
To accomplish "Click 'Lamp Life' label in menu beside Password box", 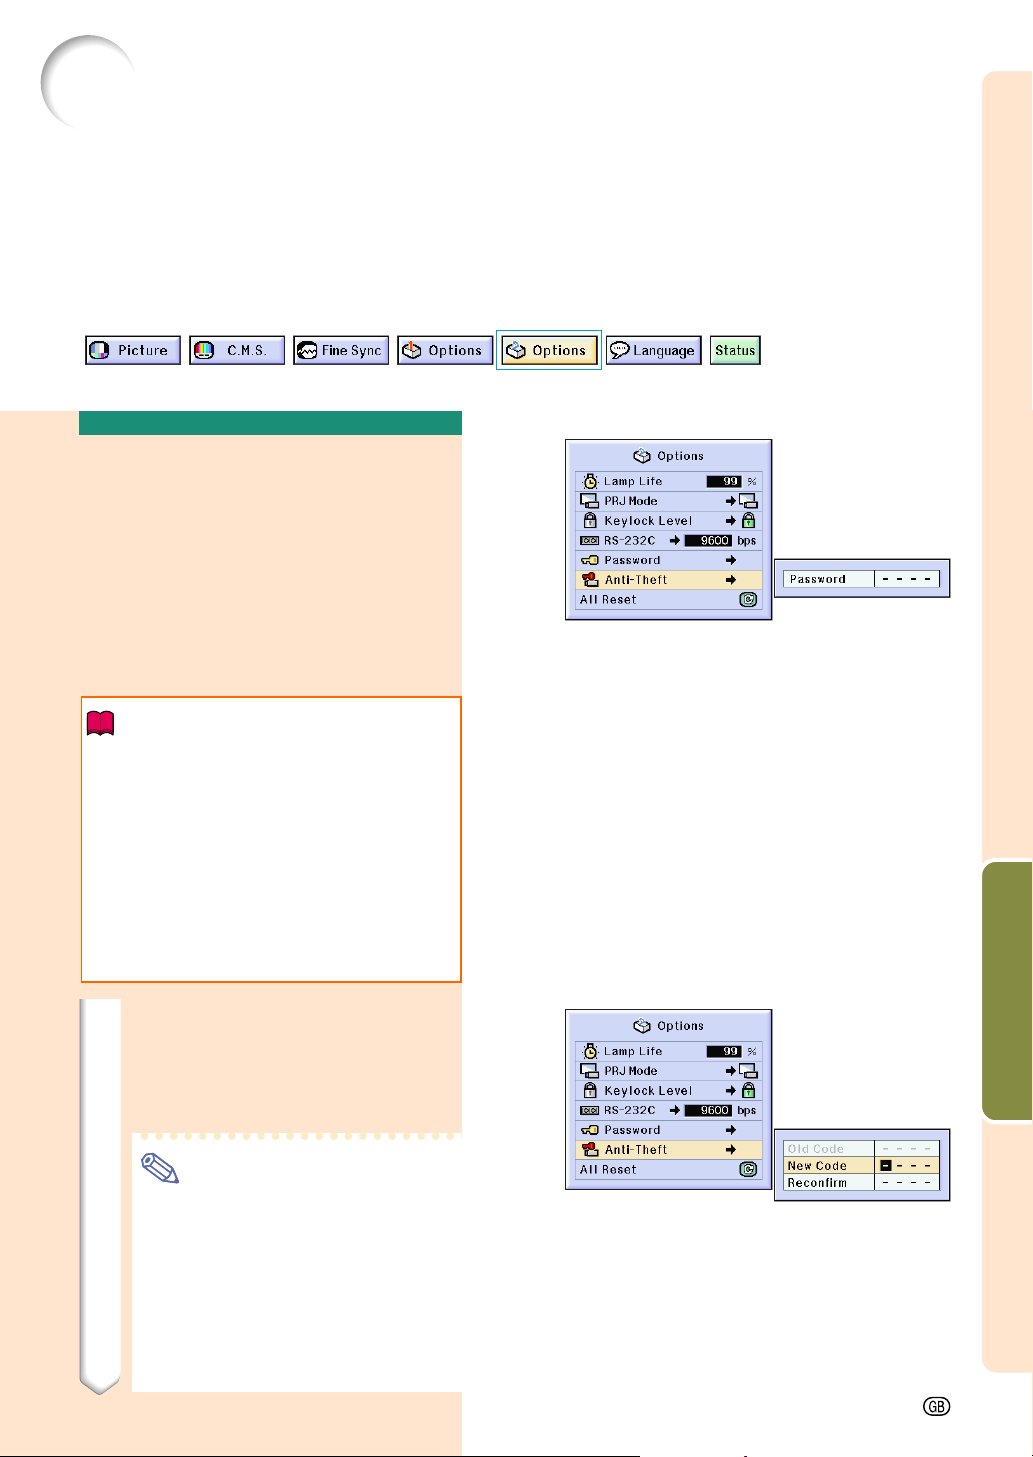I will pos(633,481).
